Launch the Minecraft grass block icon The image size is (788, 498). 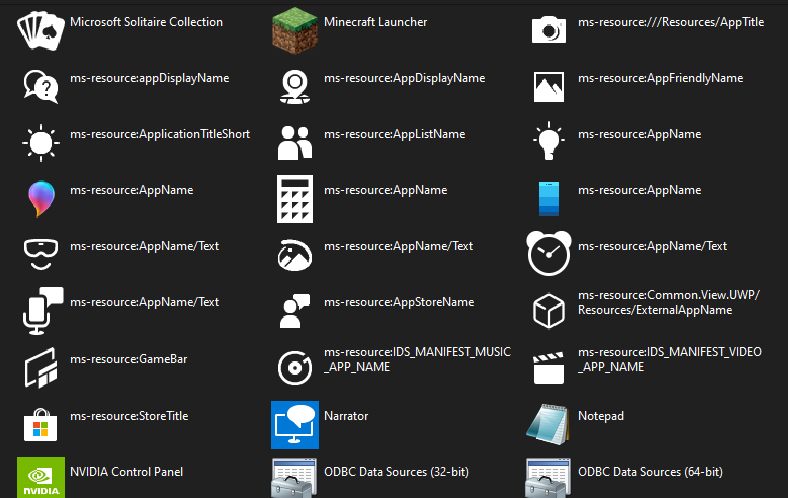[x=295, y=31]
